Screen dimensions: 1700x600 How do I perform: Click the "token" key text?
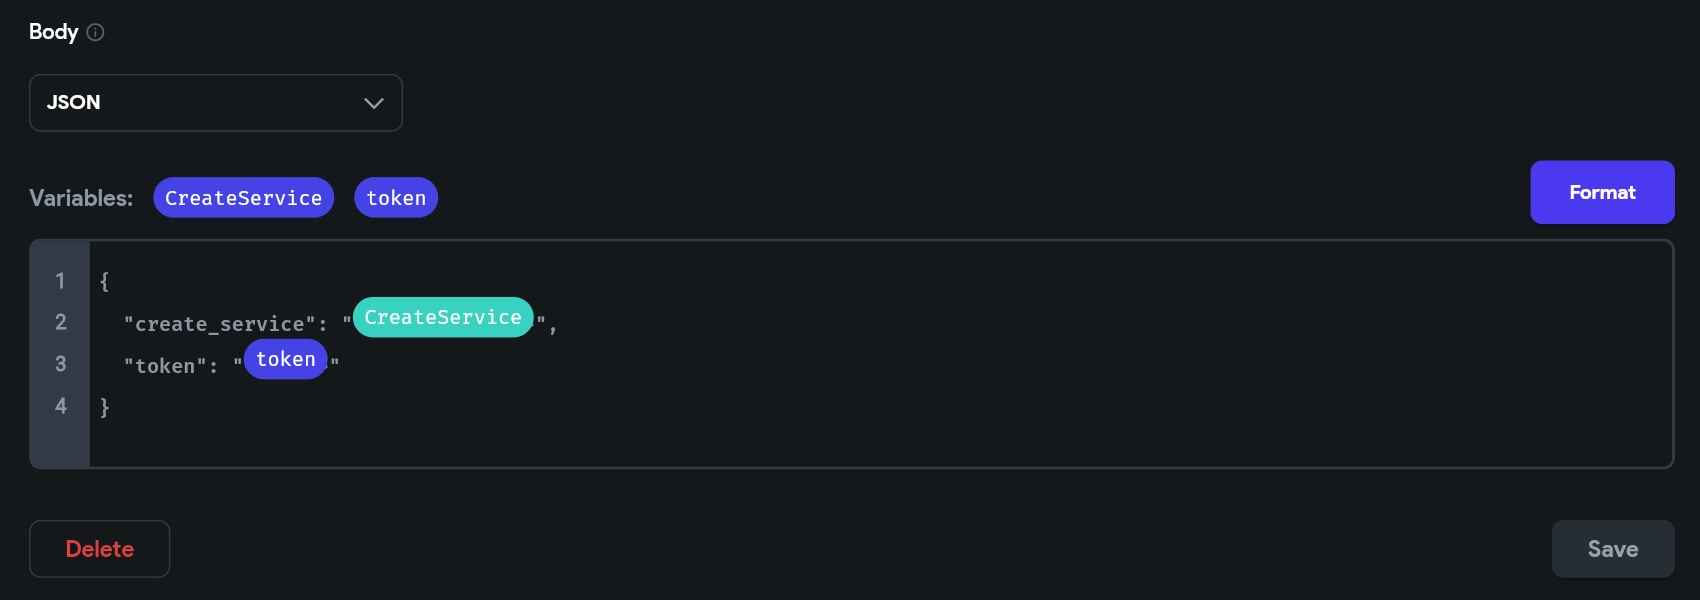click(165, 366)
